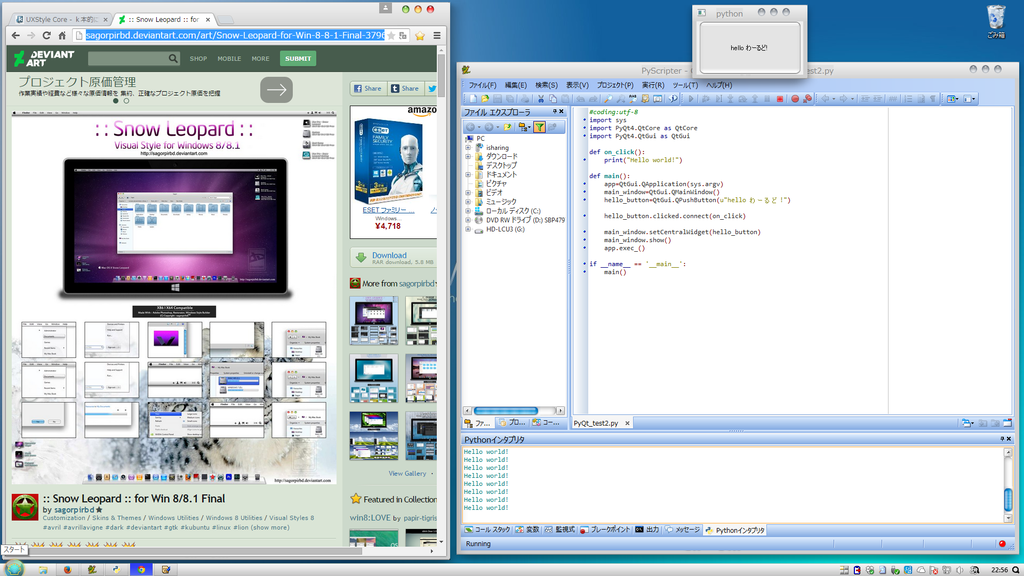This screenshot has width=1024, height=576.
Task: Click the red Stop square in PyScripter toolbar
Action: coord(780,99)
